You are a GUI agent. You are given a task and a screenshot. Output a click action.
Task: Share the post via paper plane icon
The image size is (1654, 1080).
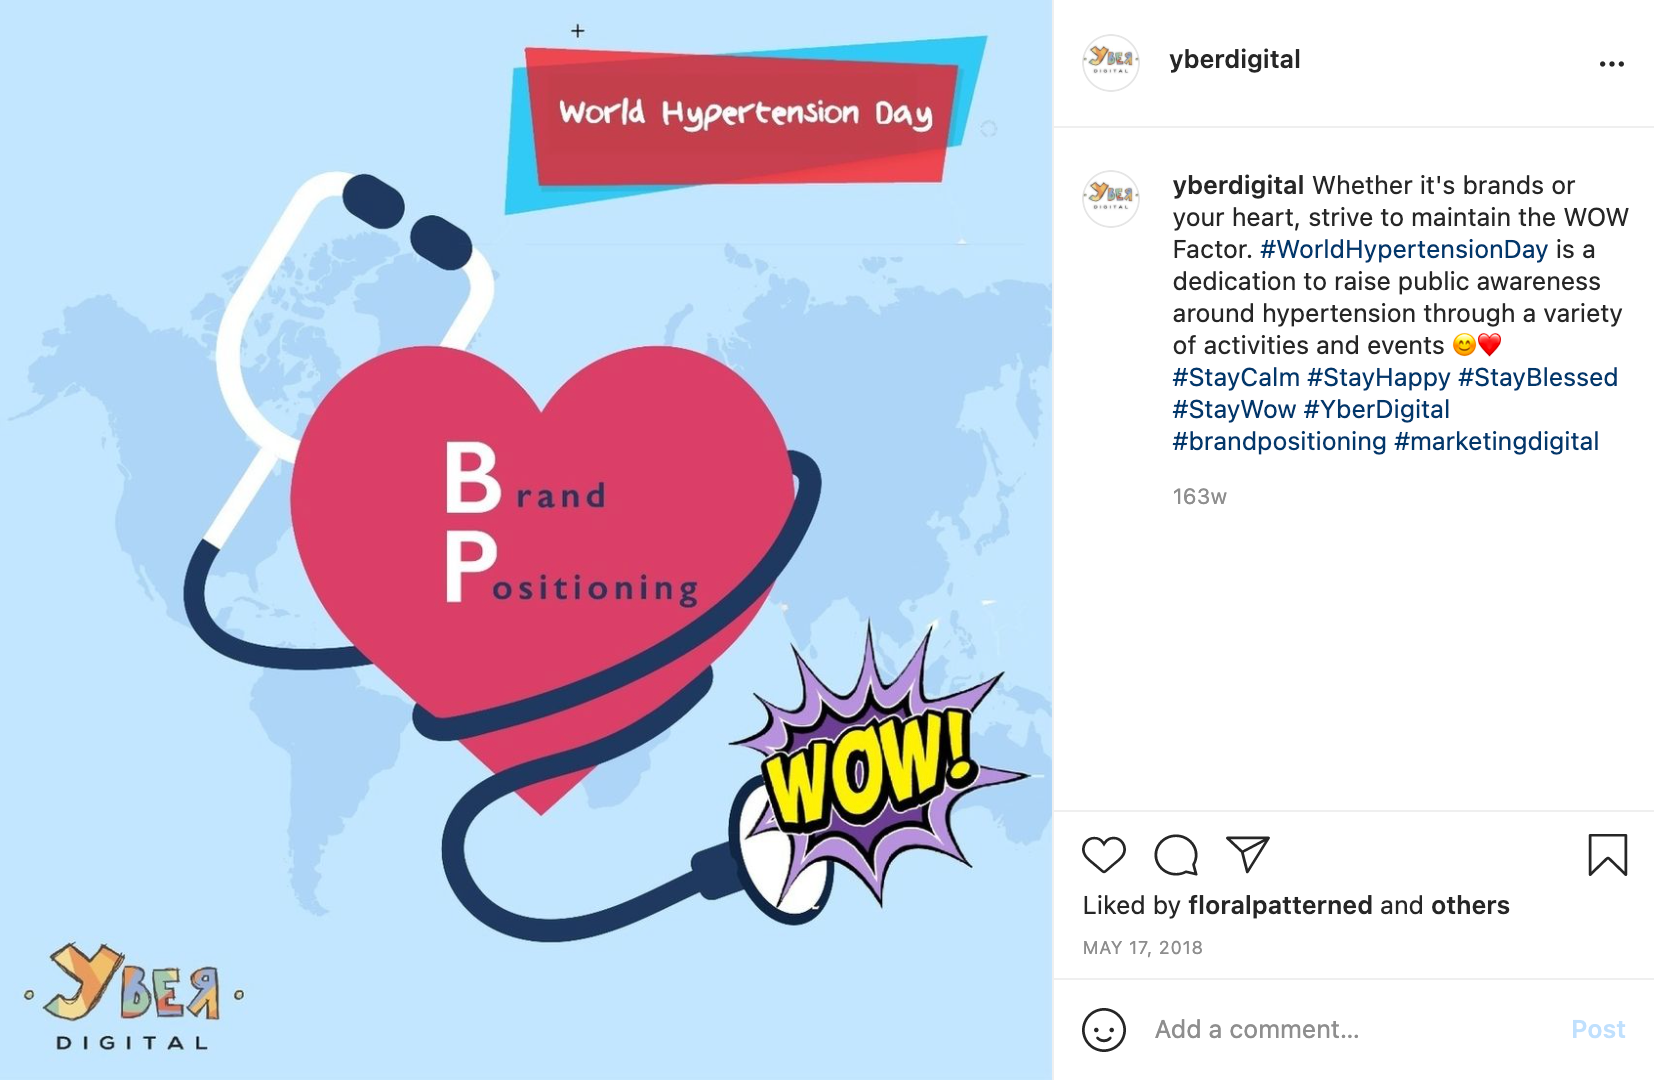[1248, 855]
